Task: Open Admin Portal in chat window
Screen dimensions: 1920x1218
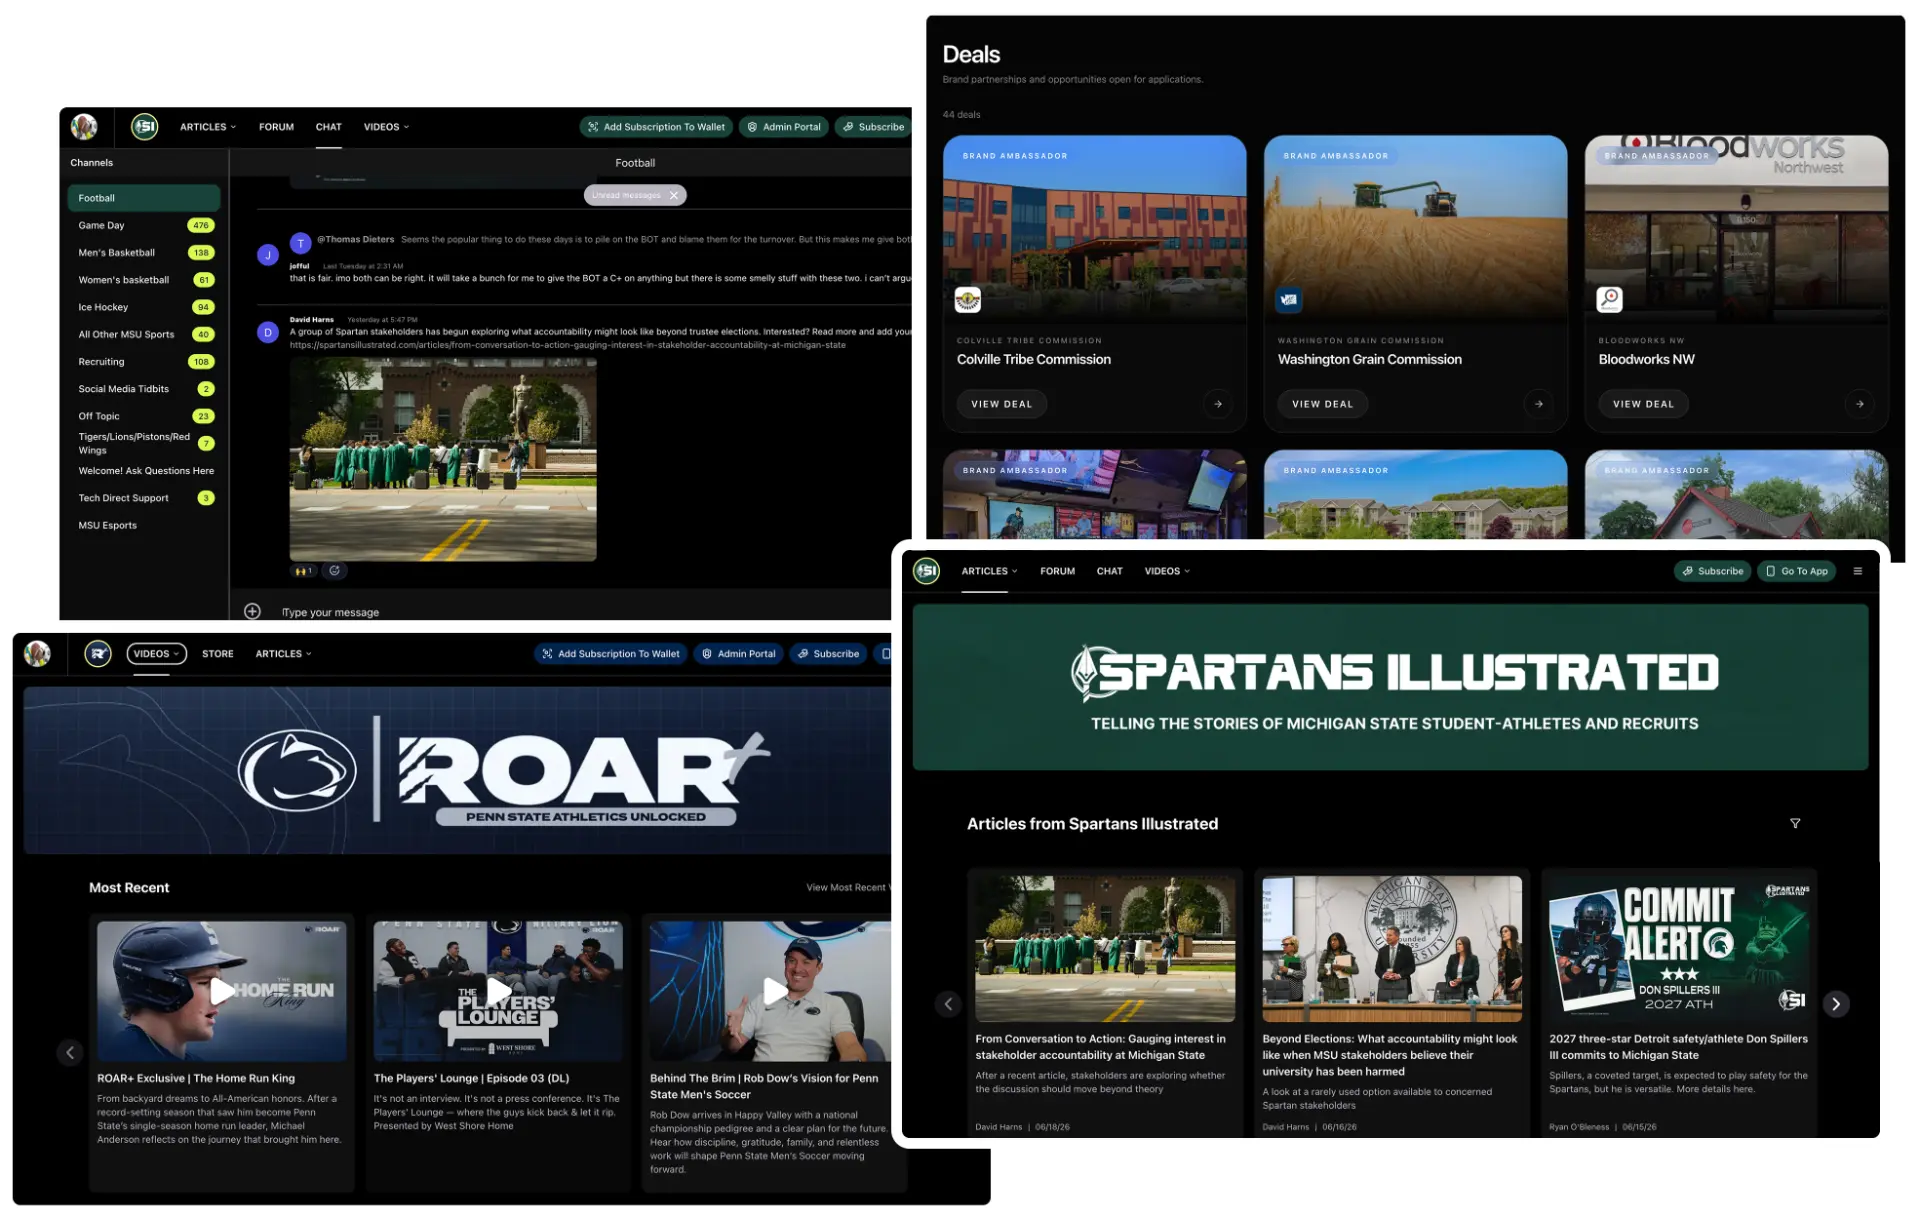Action: 784,127
